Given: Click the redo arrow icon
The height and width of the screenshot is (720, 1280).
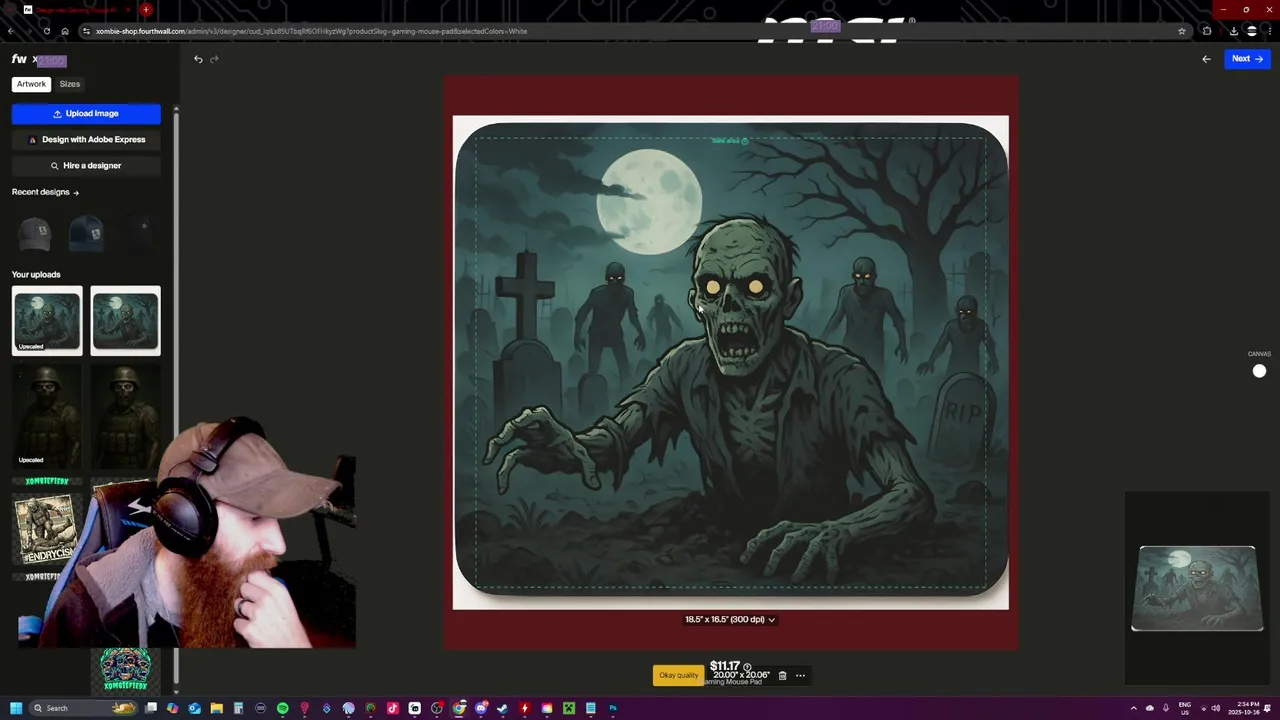Looking at the screenshot, I should click(214, 59).
